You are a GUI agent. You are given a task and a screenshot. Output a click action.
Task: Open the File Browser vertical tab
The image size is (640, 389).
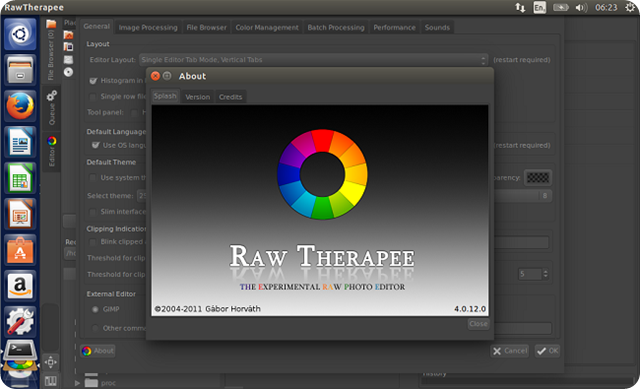coord(51,49)
